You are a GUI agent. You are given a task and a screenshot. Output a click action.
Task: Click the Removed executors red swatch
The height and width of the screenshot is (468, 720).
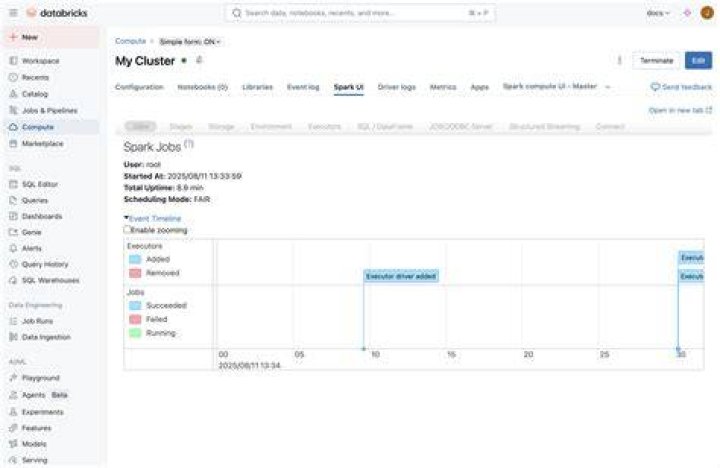coord(135,273)
